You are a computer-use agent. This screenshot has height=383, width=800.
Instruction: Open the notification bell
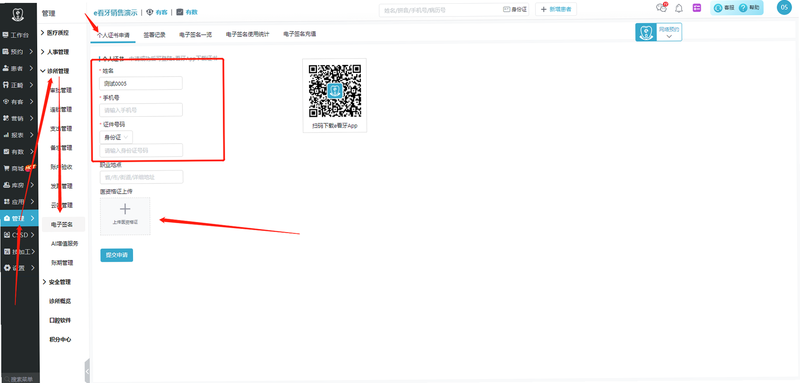click(x=679, y=8)
